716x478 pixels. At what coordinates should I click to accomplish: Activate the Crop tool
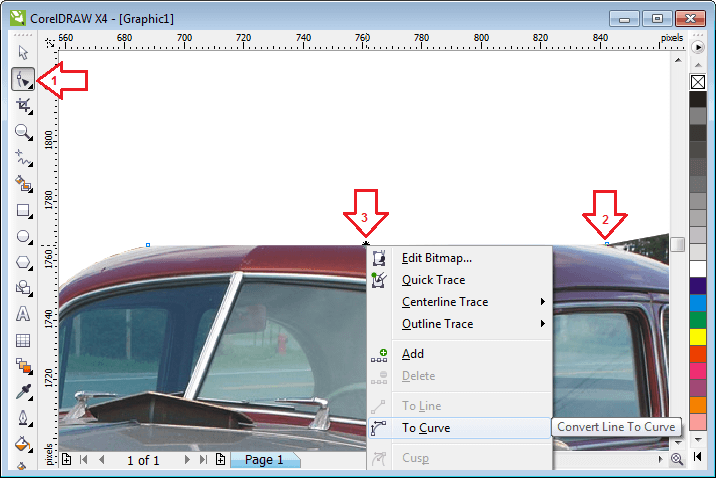[23, 105]
